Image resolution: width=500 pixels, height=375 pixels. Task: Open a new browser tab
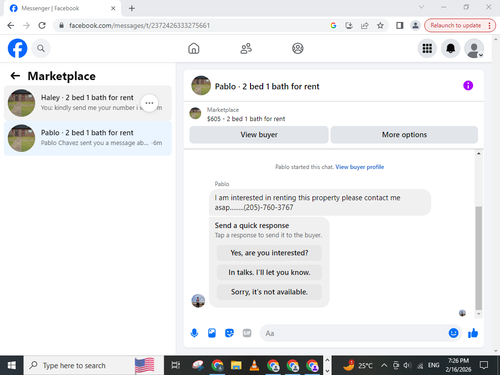(x=132, y=8)
